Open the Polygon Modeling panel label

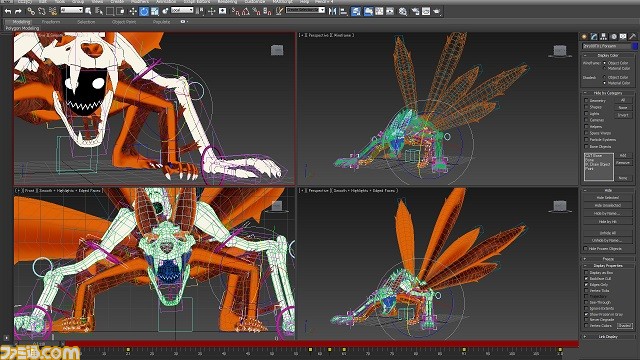(x=22, y=28)
